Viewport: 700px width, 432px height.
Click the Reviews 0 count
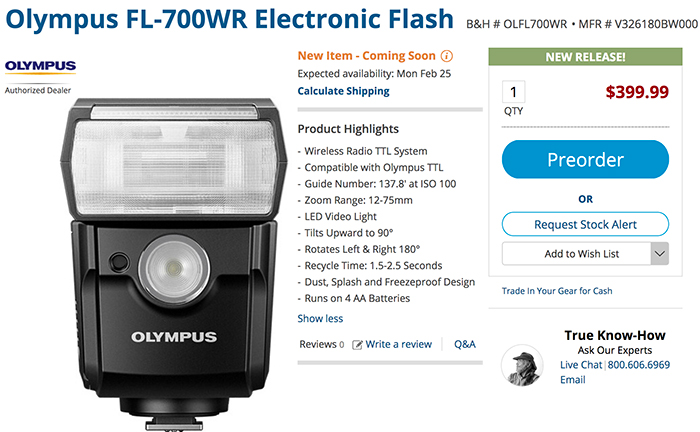coord(320,344)
